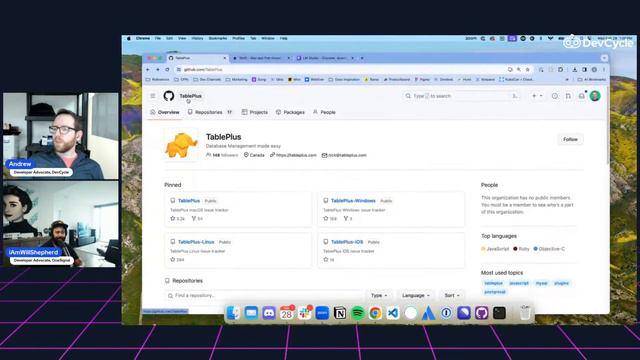Launch Discord from the dock
Image resolution: width=640 pixels, height=360 pixels.
tap(269, 313)
